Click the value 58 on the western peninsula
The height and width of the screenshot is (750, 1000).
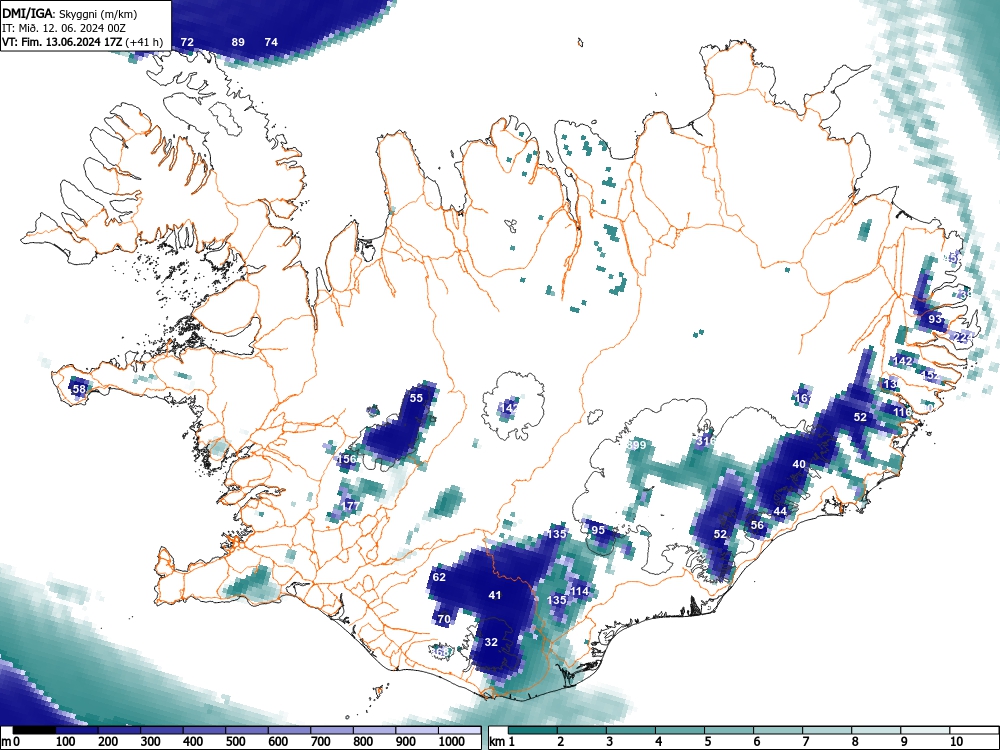point(79,388)
